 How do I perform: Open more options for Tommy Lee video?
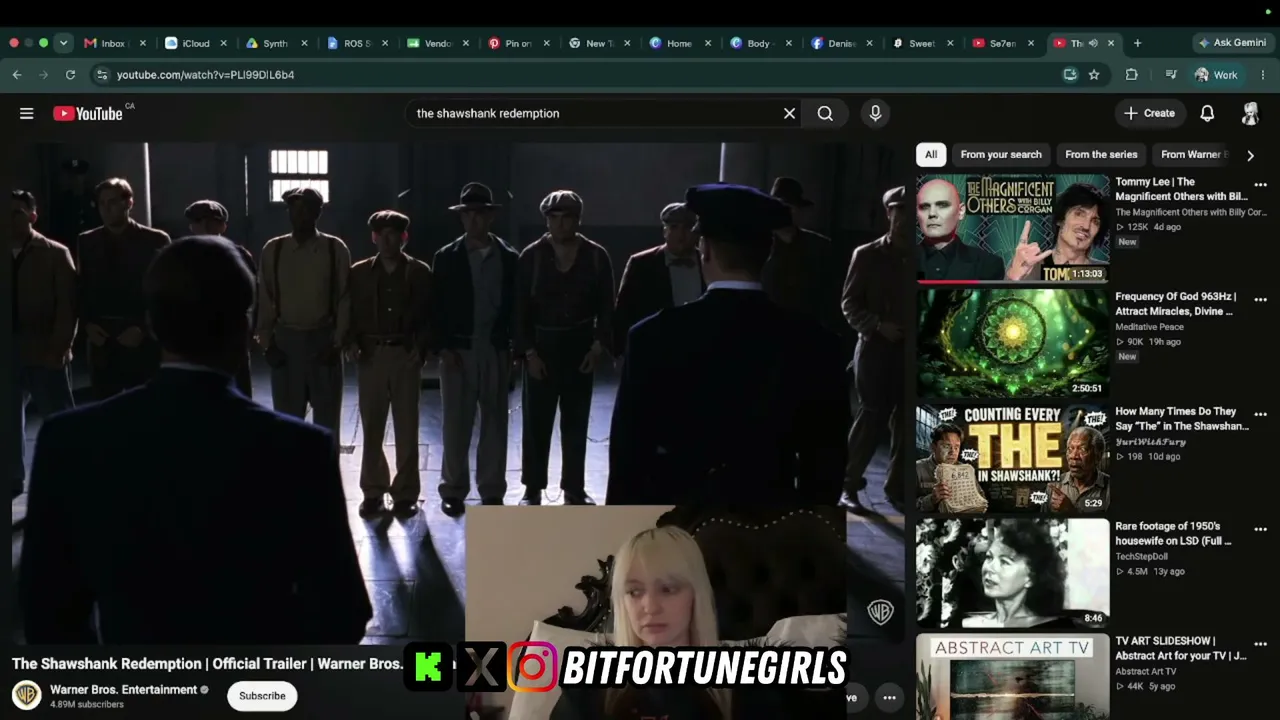point(1260,185)
